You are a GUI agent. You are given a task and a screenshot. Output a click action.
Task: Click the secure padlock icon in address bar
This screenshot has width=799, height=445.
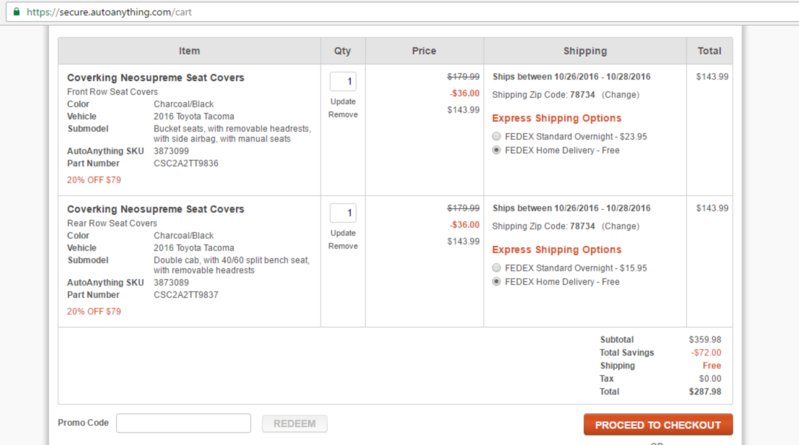16,12
